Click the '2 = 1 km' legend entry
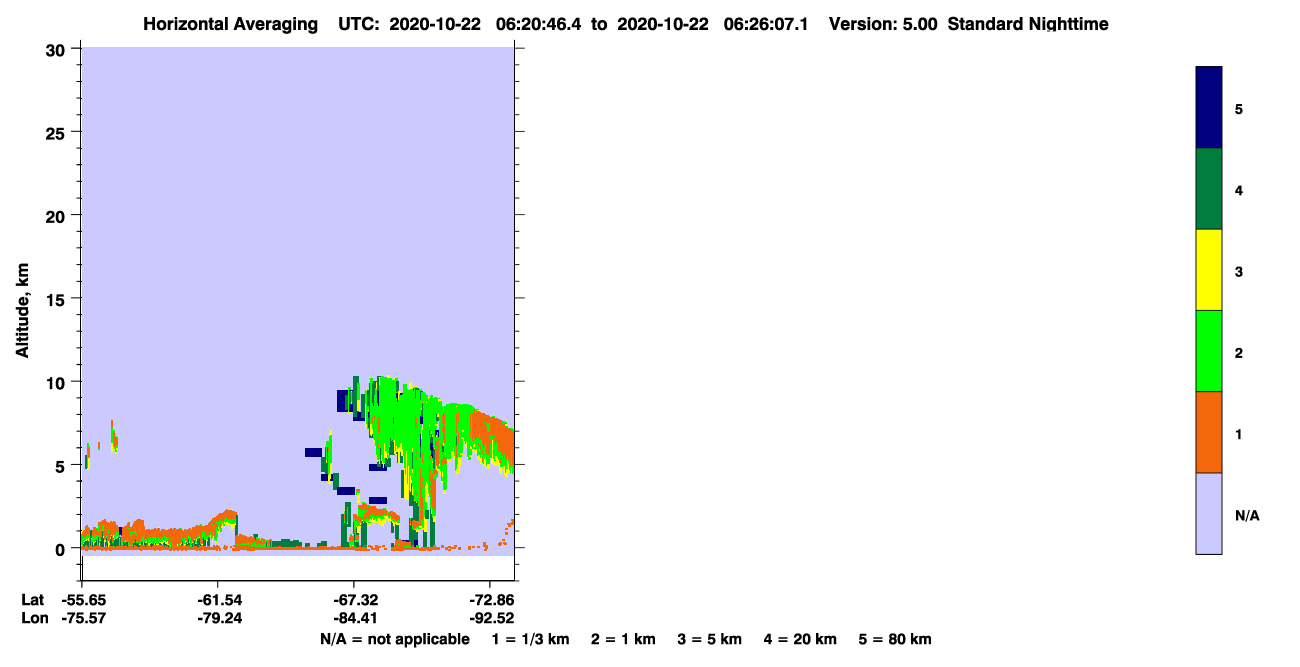 point(623,639)
